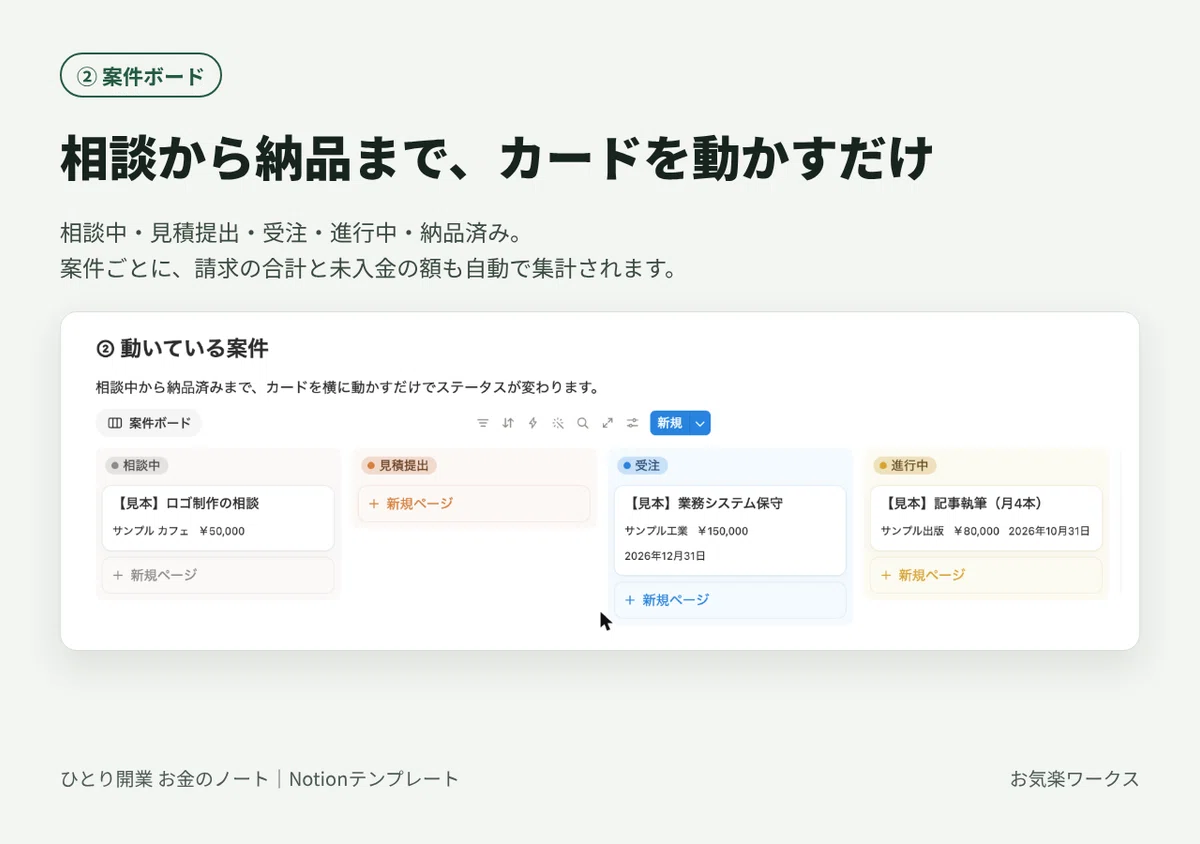The width and height of the screenshot is (1200, 844).
Task: Open the 【見本】記事執筆（月4本） card
Action: (986, 518)
